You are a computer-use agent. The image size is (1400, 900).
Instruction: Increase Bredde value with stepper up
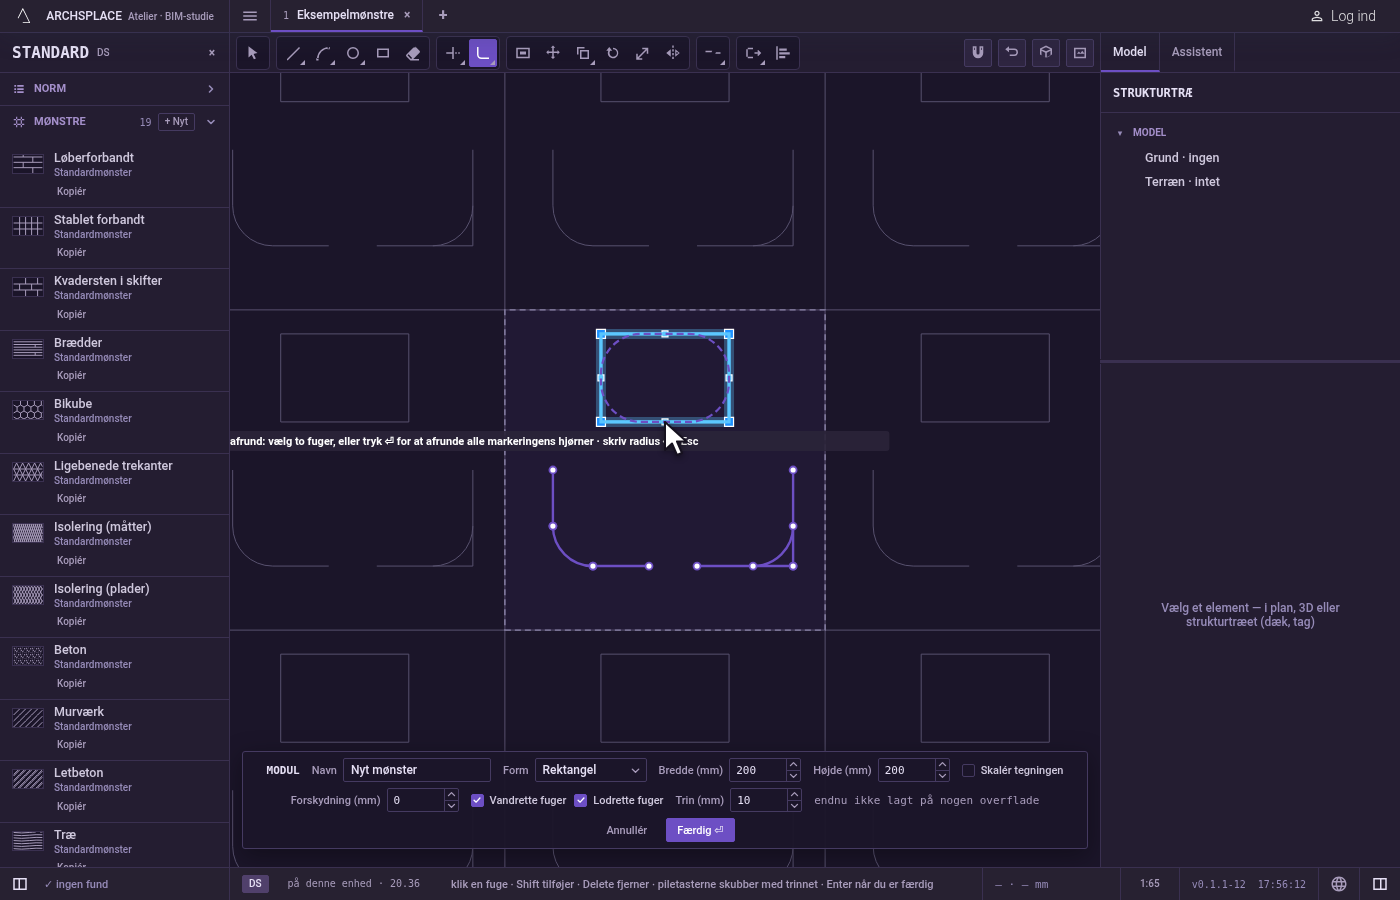tap(793, 764)
